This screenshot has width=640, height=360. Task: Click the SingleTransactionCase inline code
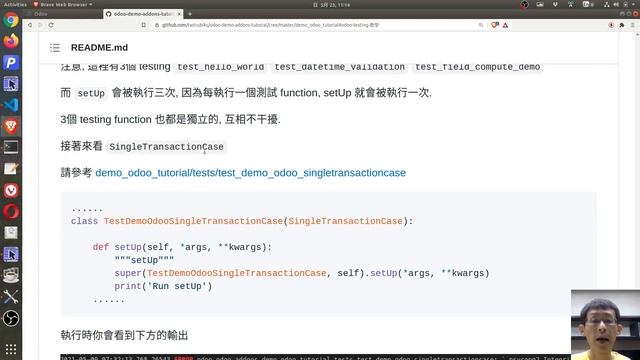tap(166, 147)
